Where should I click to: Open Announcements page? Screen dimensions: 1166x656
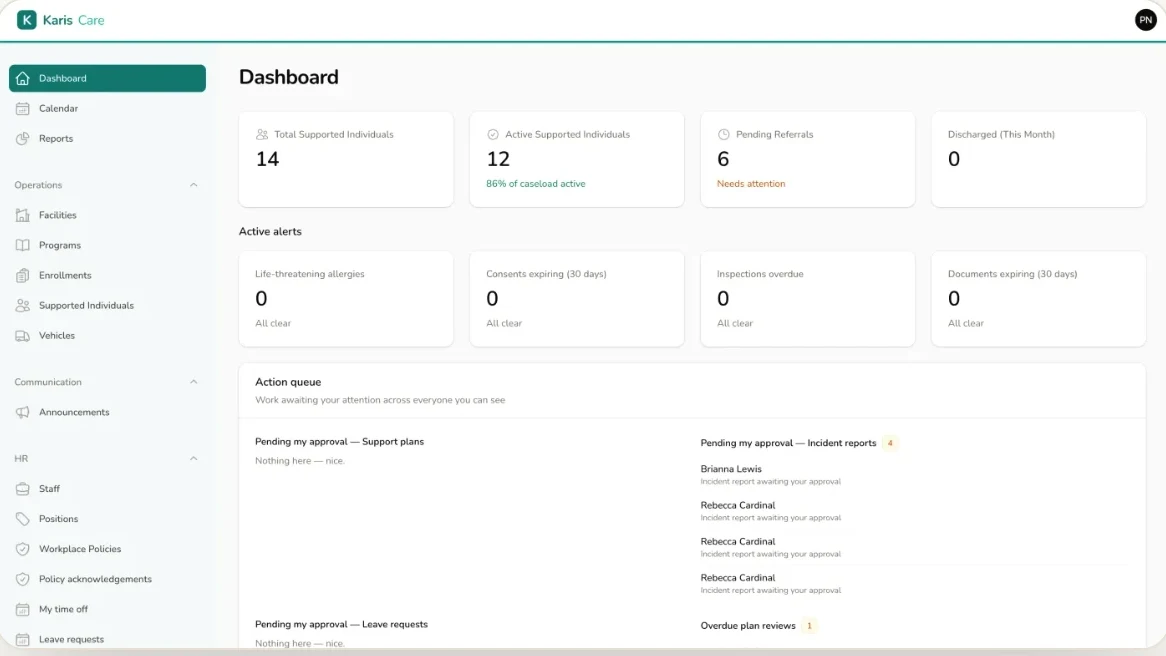point(107,412)
